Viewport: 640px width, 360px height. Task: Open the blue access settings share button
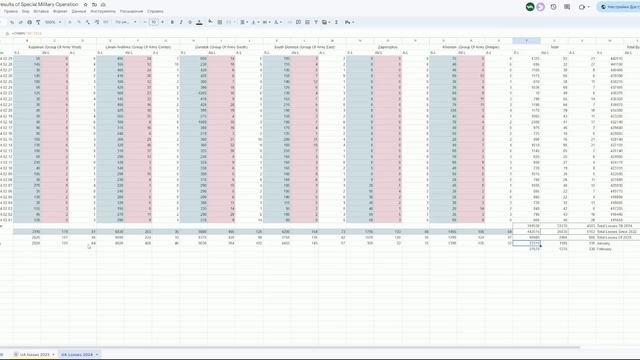619,7
